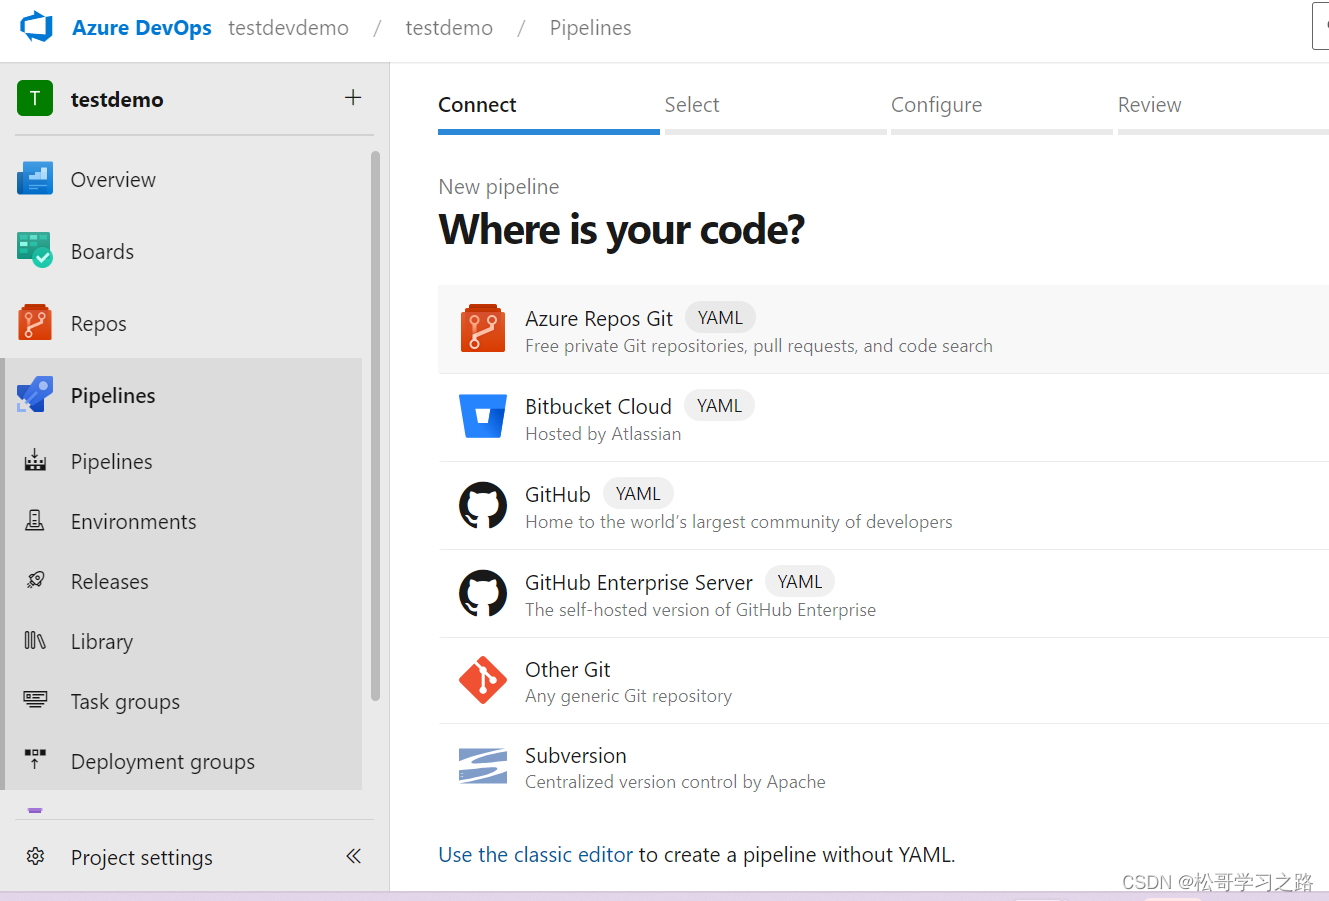Image resolution: width=1329 pixels, height=901 pixels.
Task: Click the Project settings gear icon
Action: pyautogui.click(x=35, y=856)
